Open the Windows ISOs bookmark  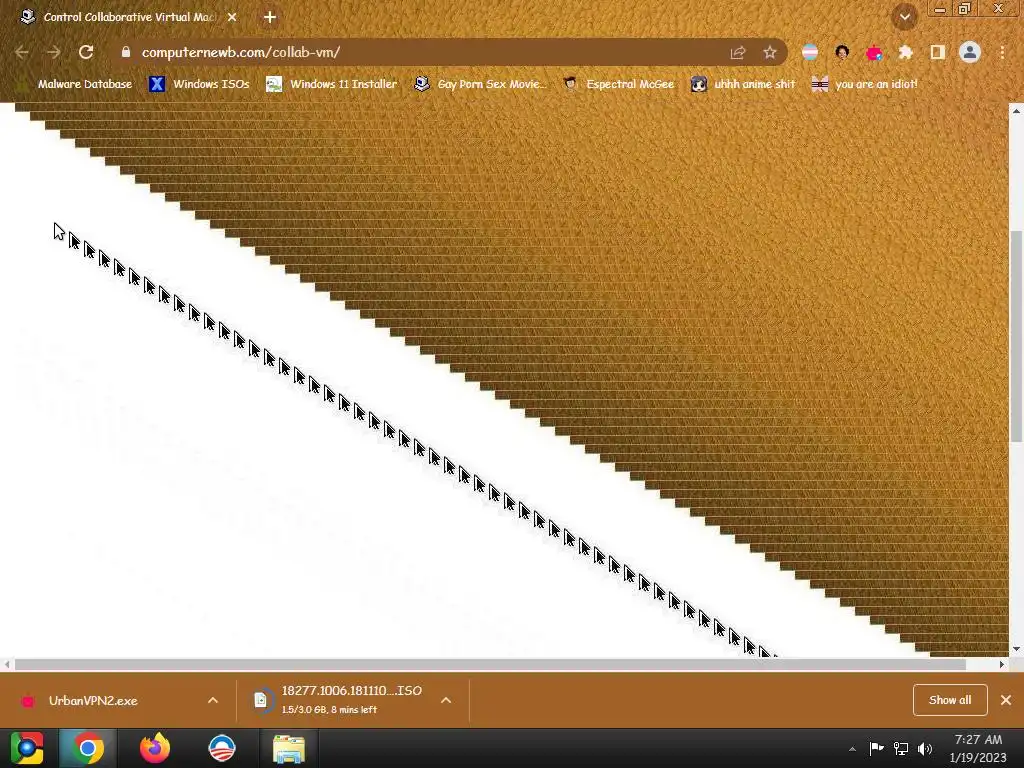(199, 84)
